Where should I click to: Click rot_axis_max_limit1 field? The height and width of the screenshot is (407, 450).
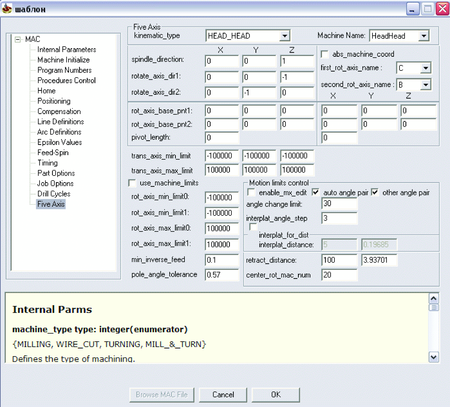222,244
